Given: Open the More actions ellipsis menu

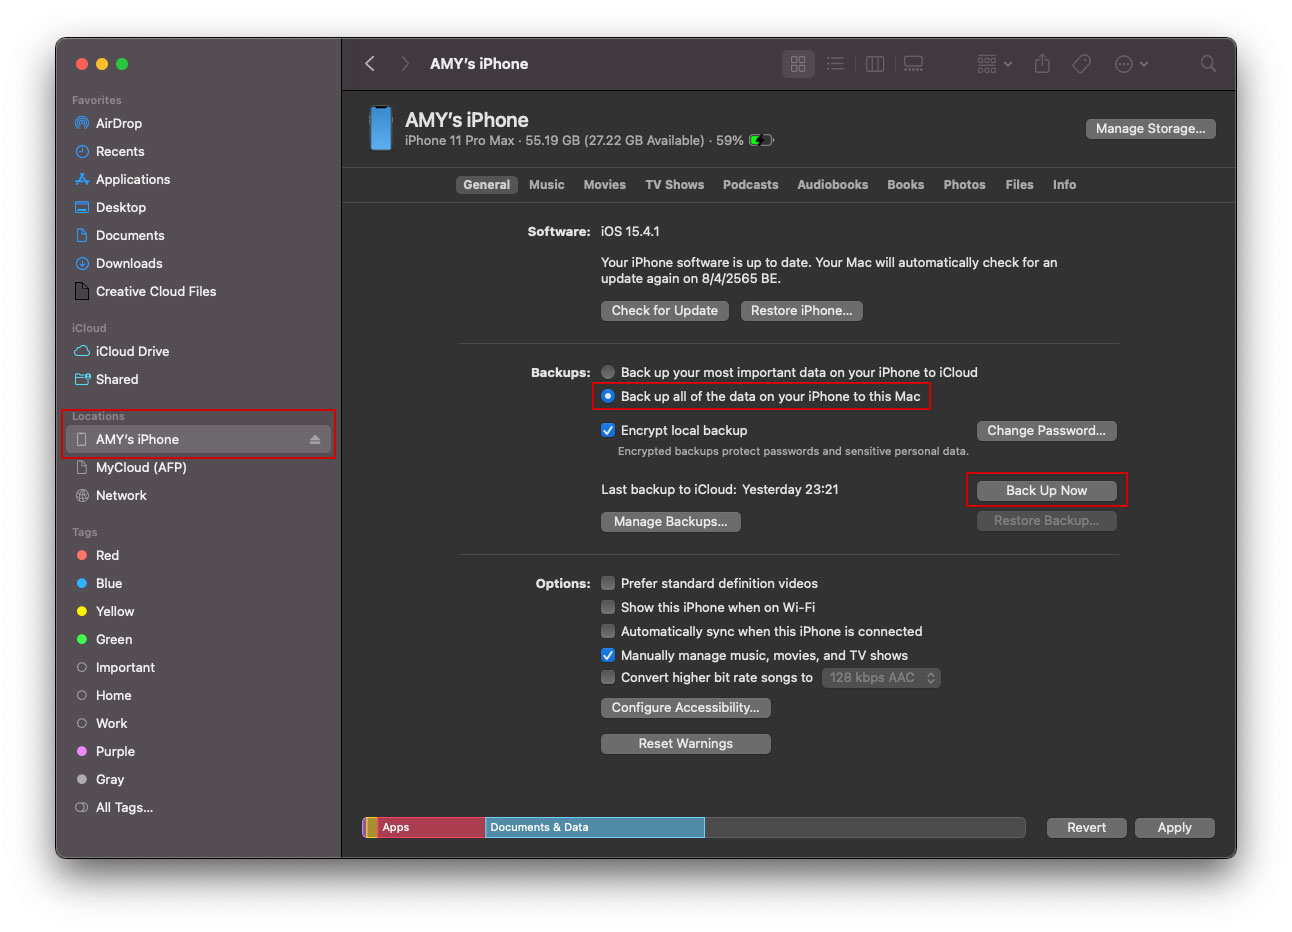Looking at the screenshot, I should (x=1131, y=64).
